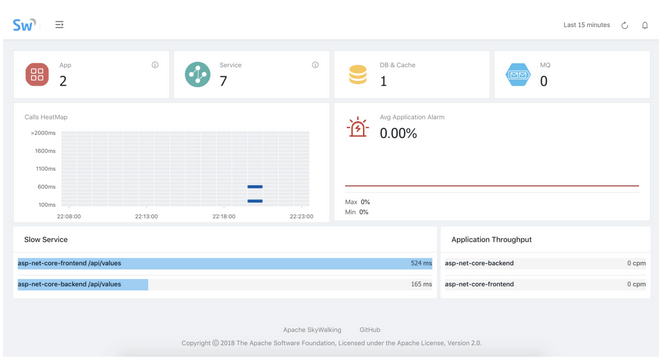Click the Calls HeatMap title

tap(46, 117)
